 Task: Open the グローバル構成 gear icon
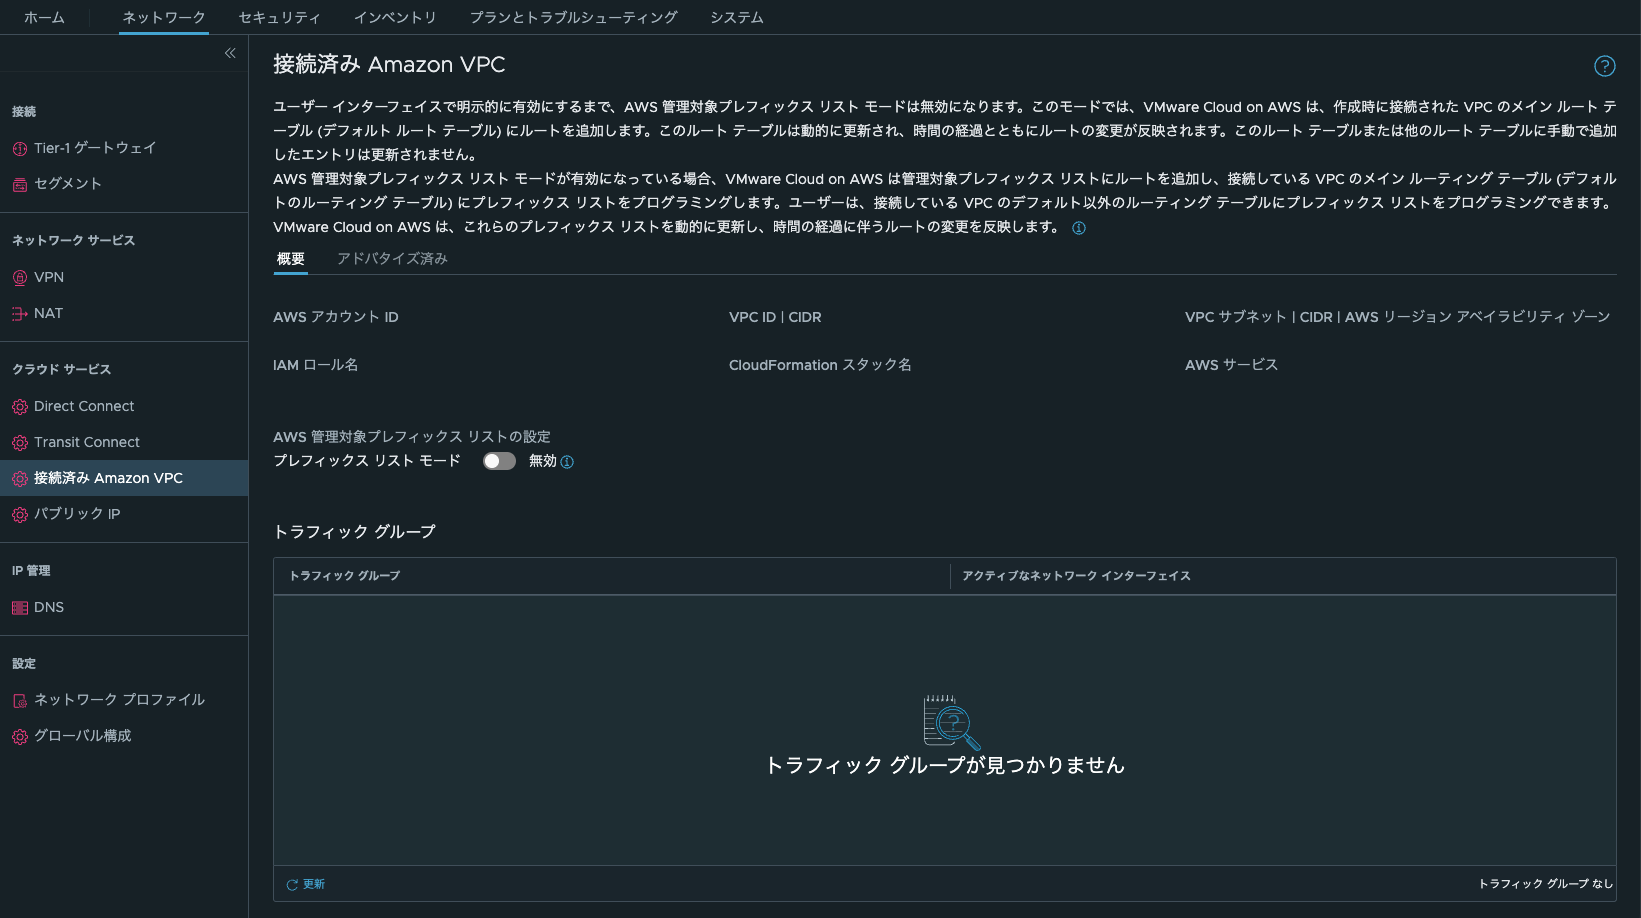tap(18, 736)
